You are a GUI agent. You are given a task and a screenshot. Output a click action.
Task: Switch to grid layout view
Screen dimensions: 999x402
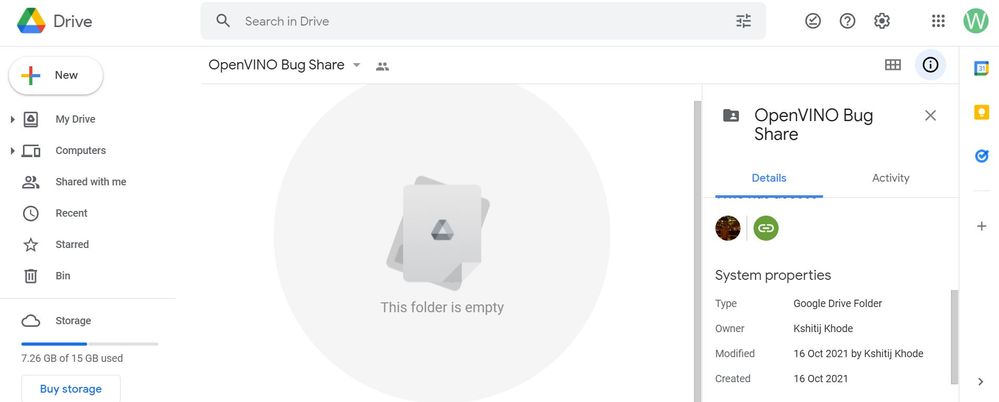(893, 65)
